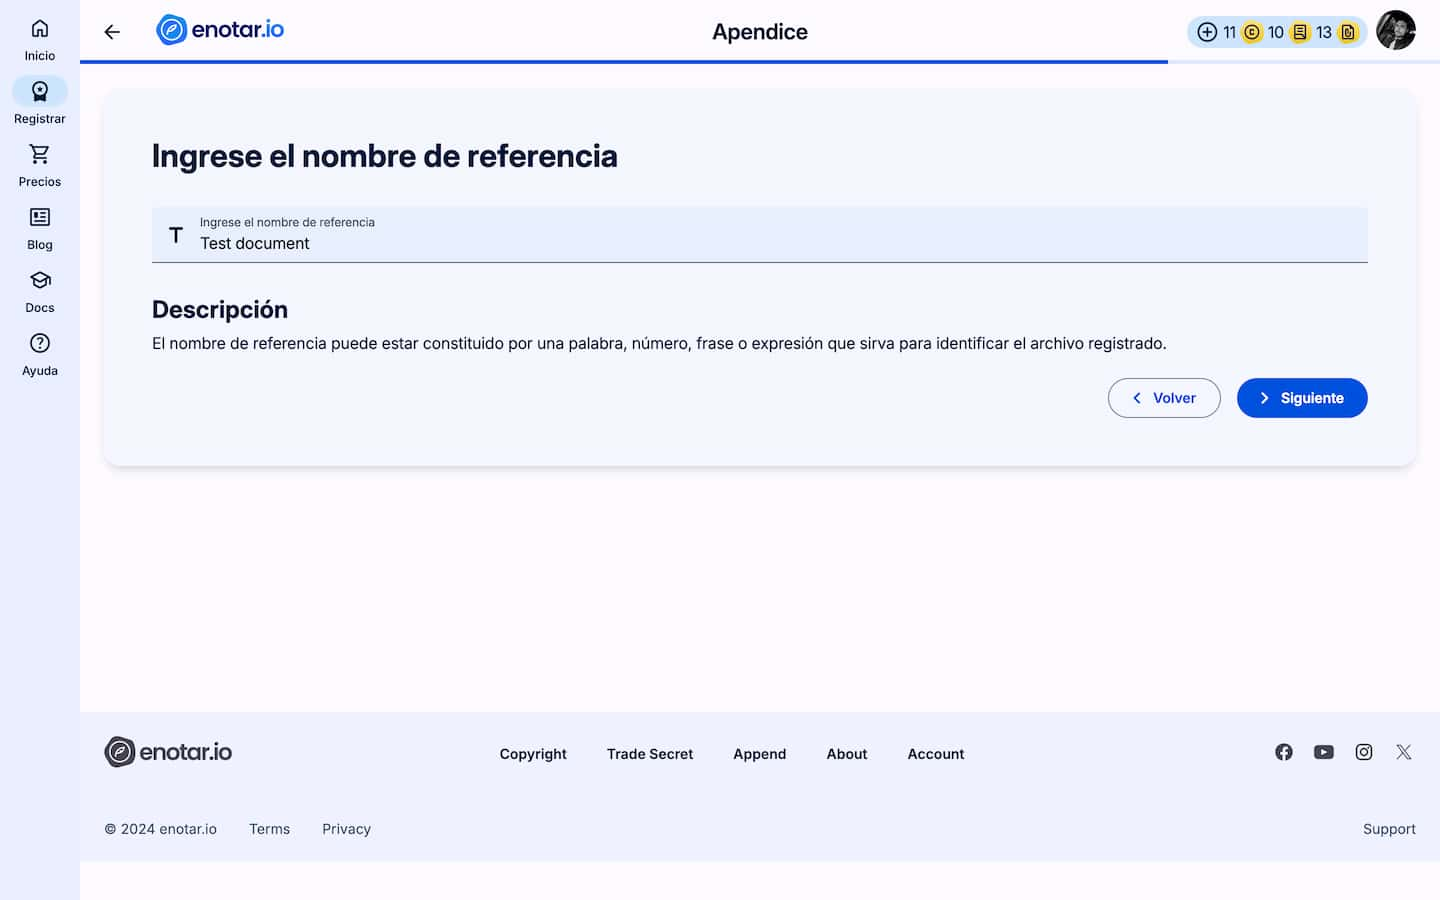Open the Facebook social icon
Viewport: 1440px width, 900px height.
pyautogui.click(x=1284, y=752)
